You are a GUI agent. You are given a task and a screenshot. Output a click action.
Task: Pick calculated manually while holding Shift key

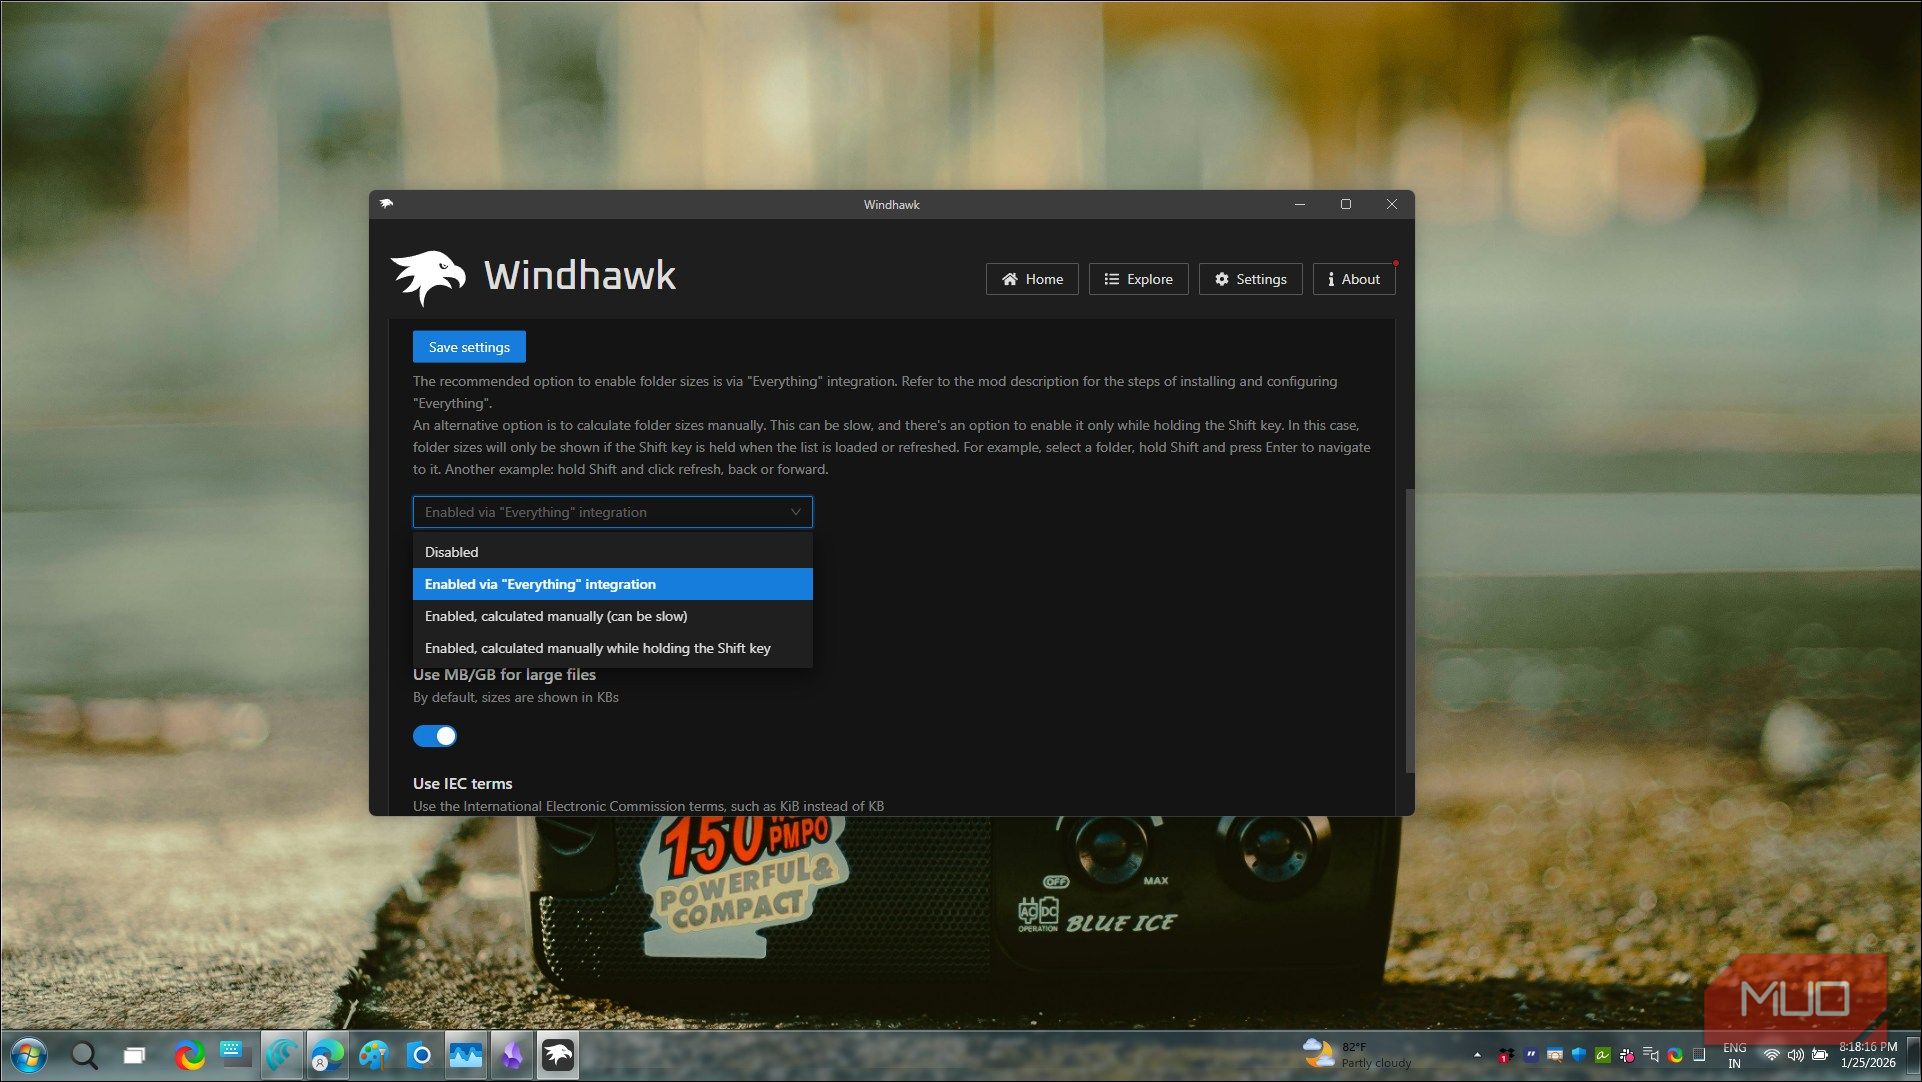pos(612,648)
